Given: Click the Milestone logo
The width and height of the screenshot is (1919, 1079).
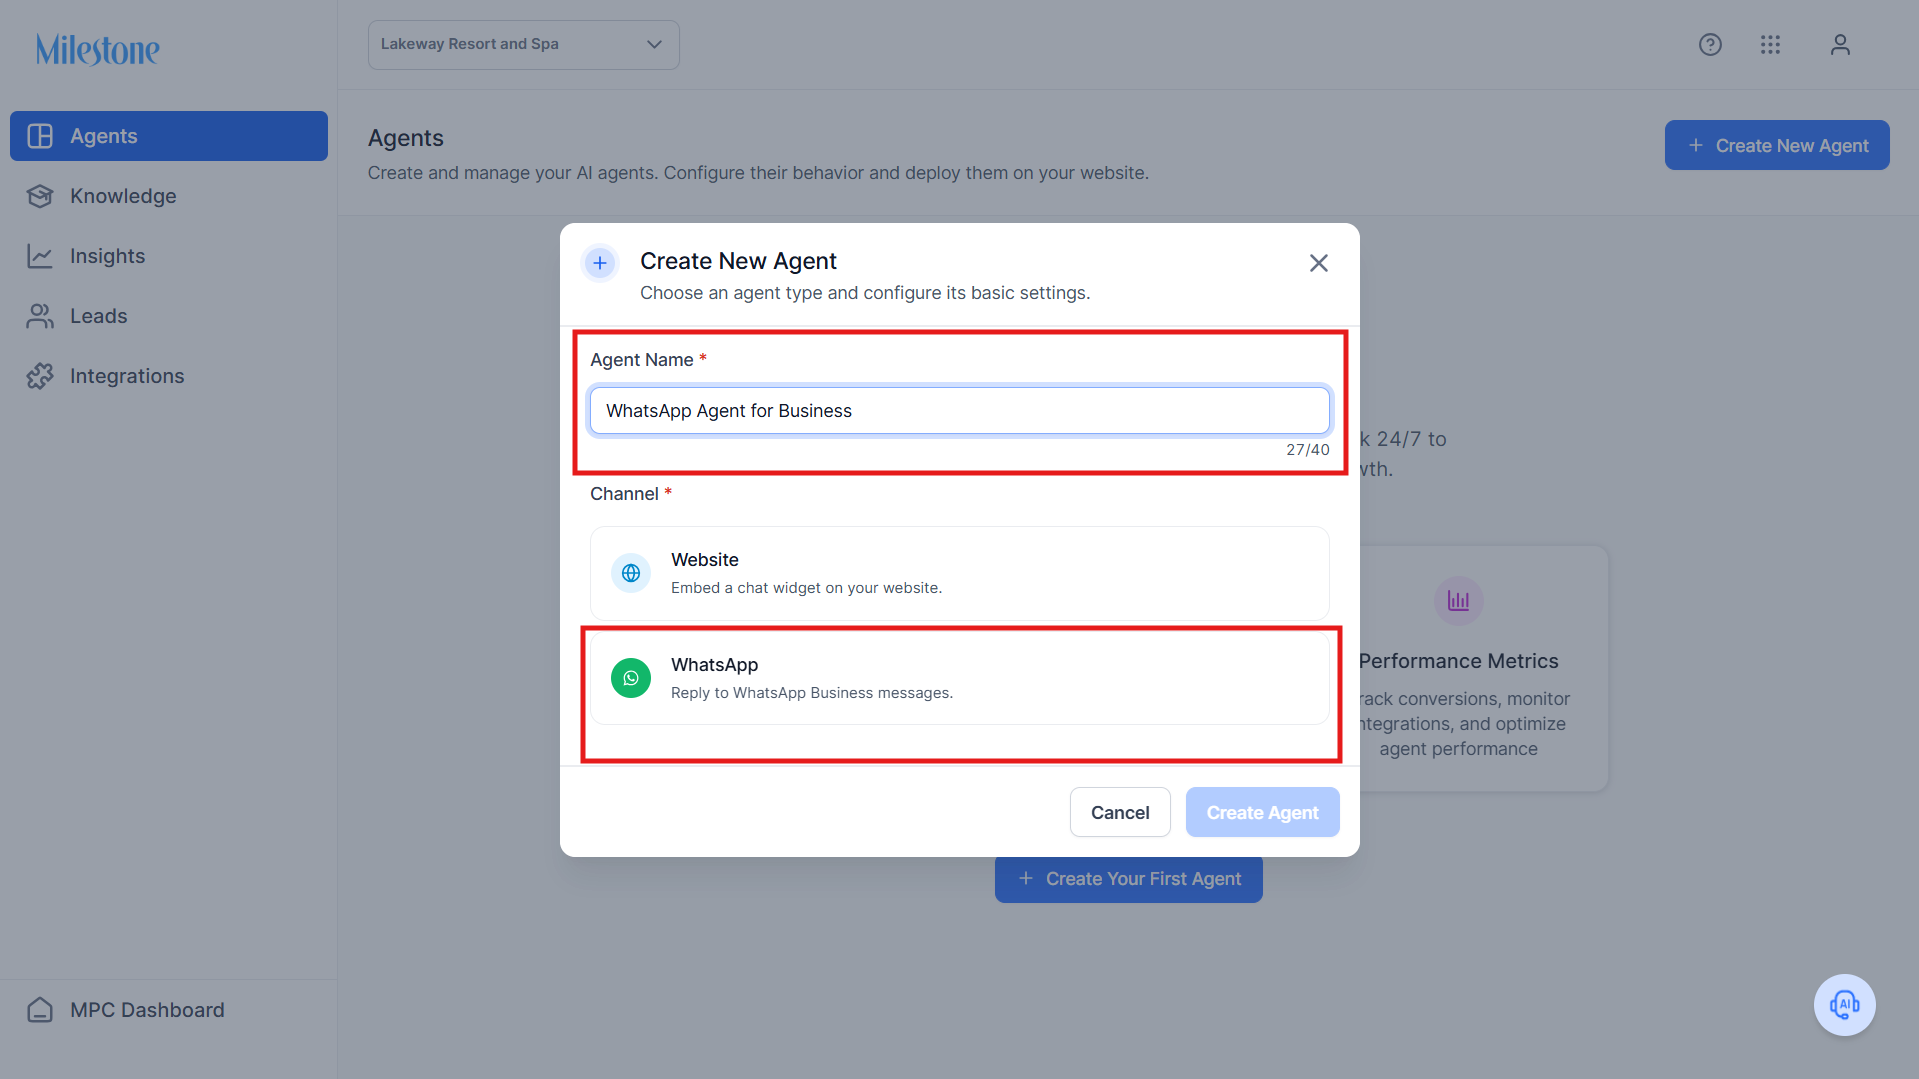Looking at the screenshot, I should (98, 49).
